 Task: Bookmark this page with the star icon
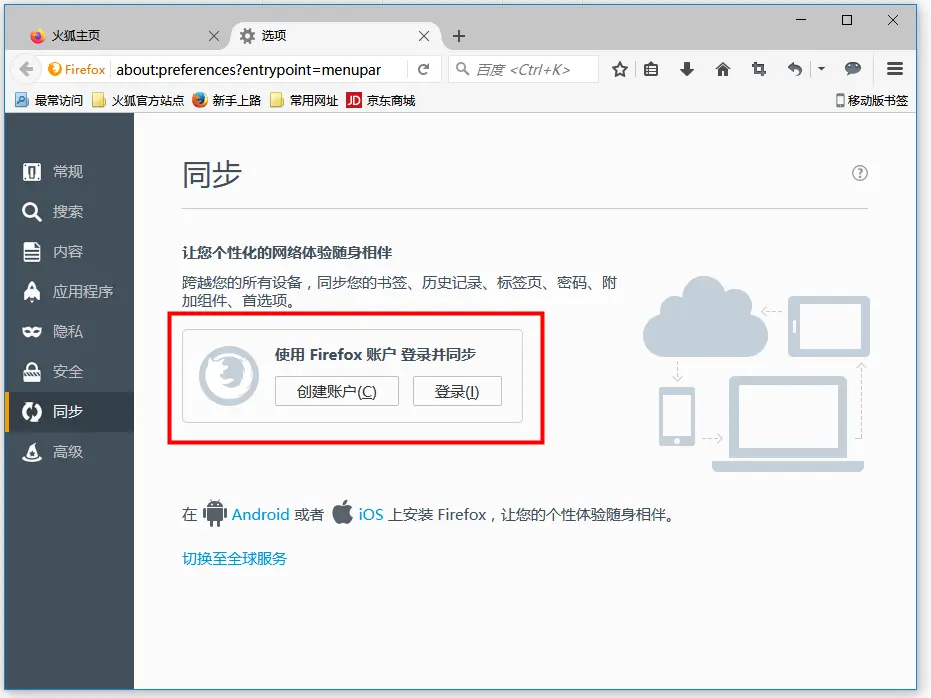click(x=619, y=69)
